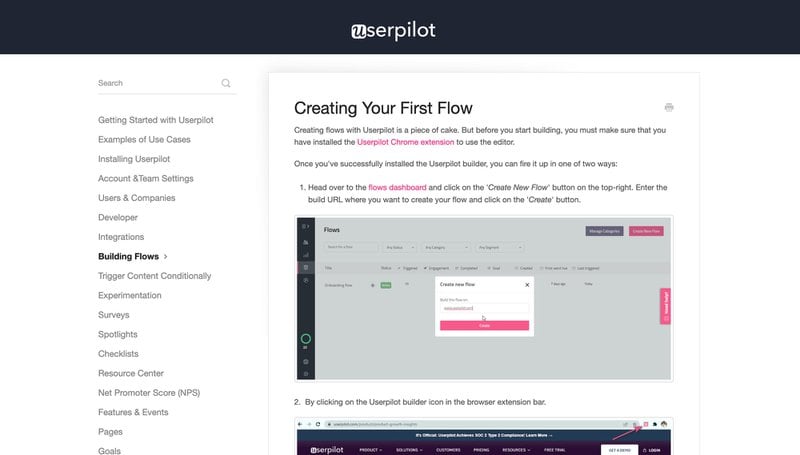800x455 pixels.
Task: Follow the Userpilot Chrome extension link
Action: [405, 142]
